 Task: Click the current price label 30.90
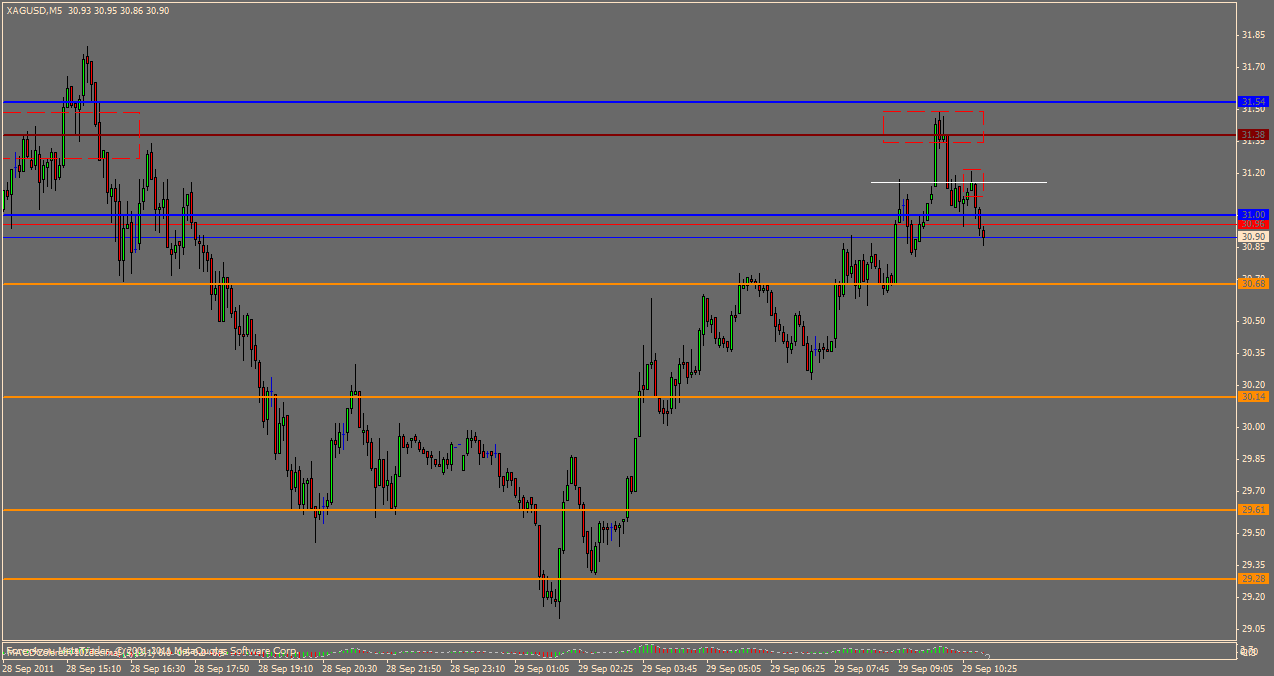click(1253, 237)
